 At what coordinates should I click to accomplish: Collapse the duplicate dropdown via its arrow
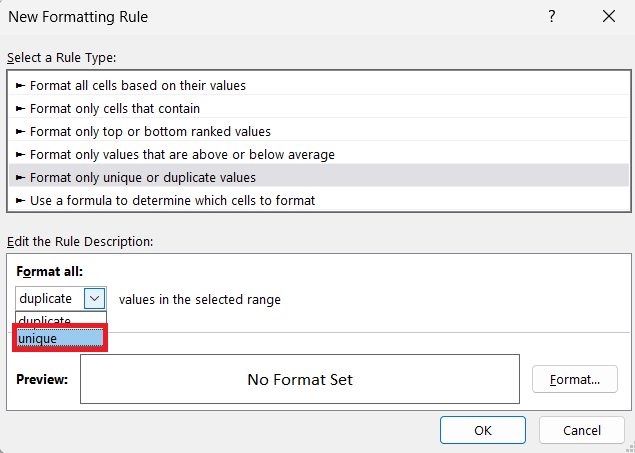tap(94, 298)
